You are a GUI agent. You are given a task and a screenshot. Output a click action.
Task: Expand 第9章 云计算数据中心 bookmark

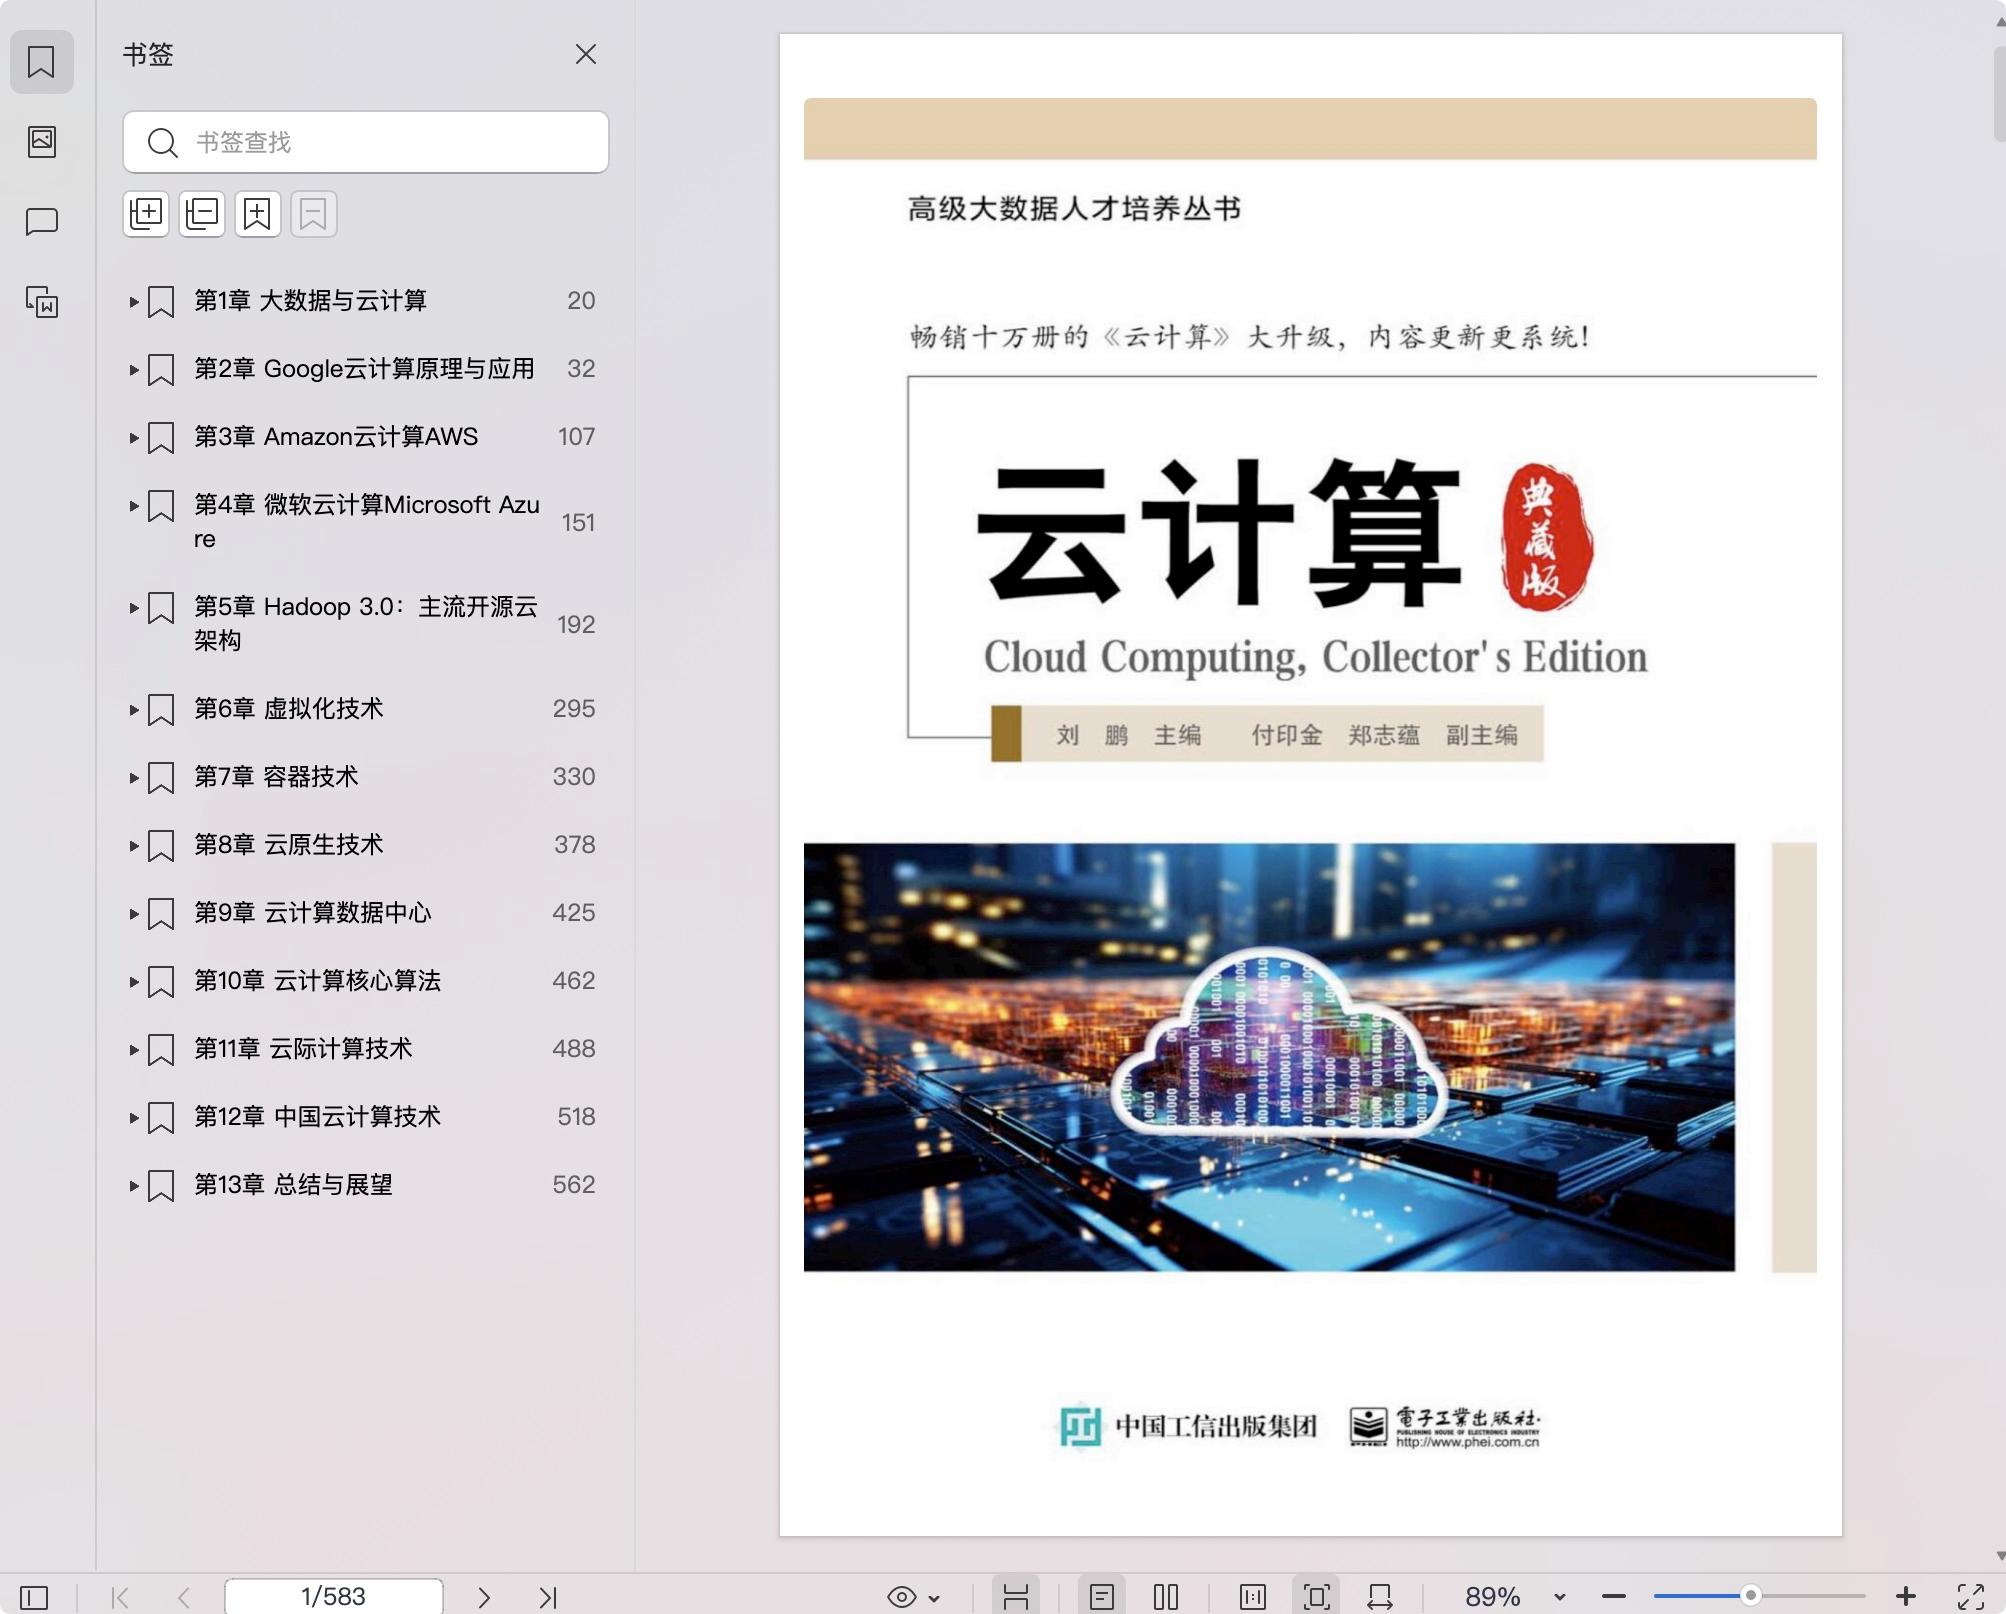pos(133,913)
